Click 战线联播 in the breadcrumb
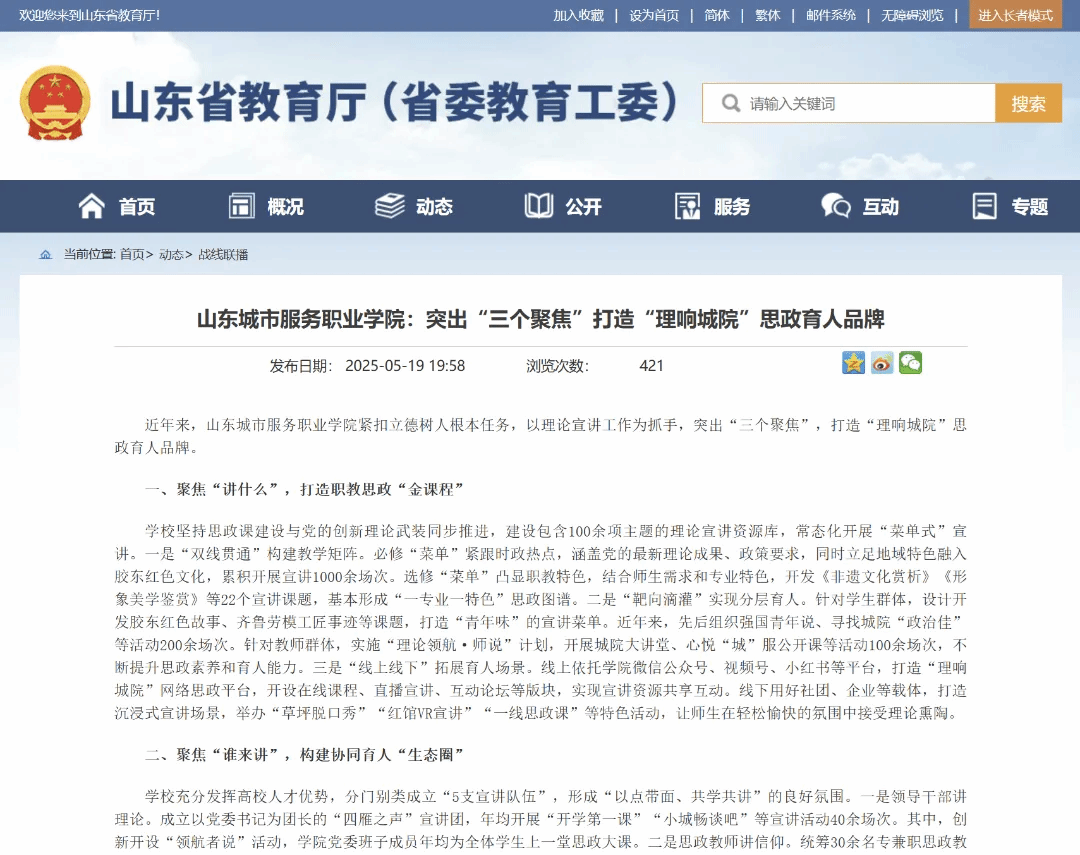Viewport: 1080px width, 855px height. click(x=223, y=255)
